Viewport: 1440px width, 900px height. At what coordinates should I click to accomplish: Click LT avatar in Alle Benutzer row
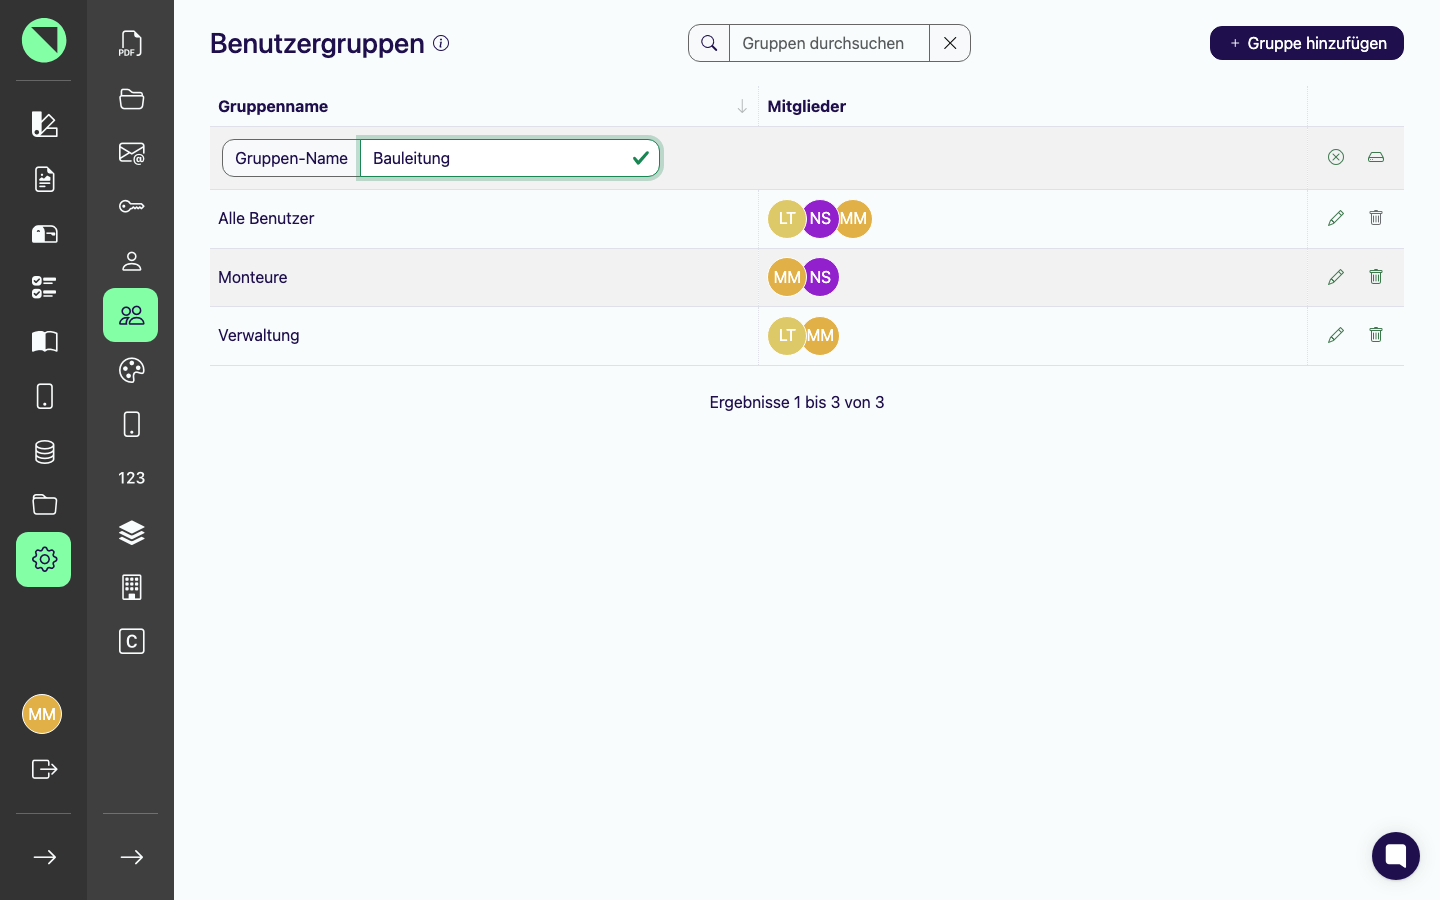(x=786, y=219)
